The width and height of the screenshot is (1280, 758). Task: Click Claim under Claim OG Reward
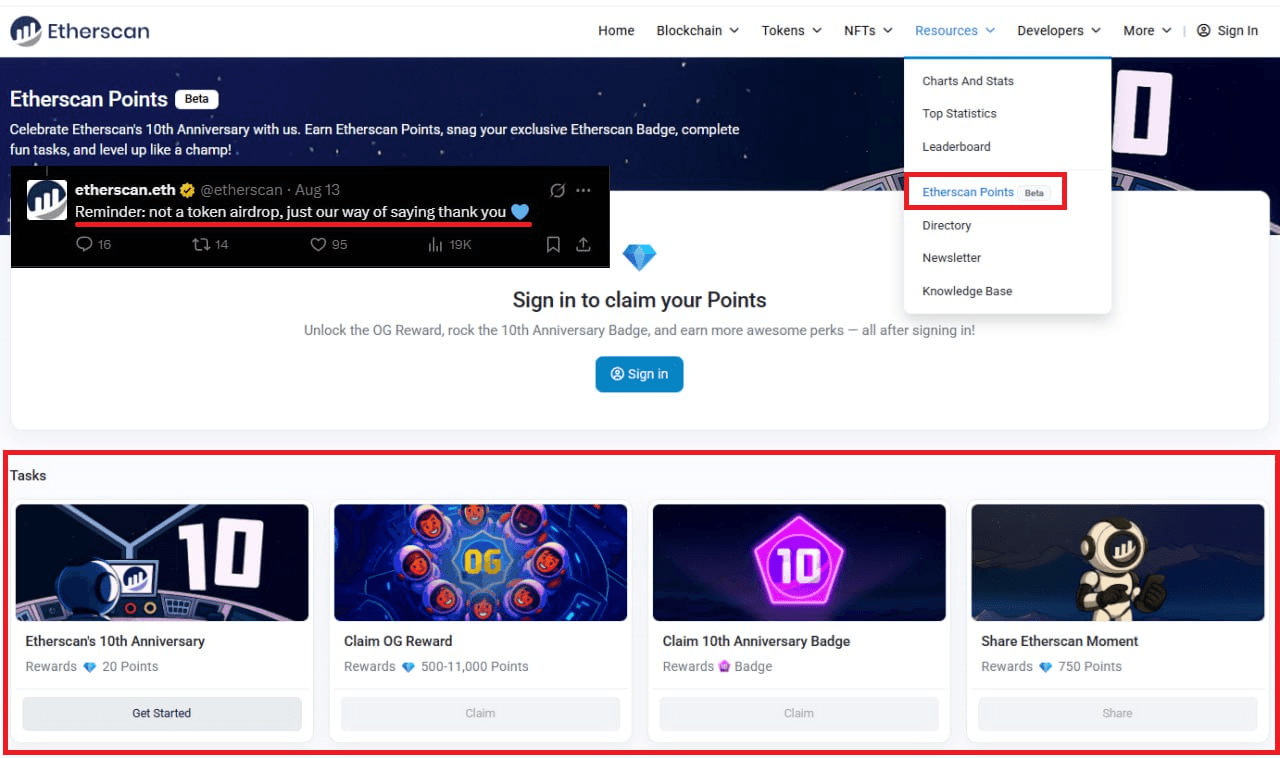[x=480, y=714]
